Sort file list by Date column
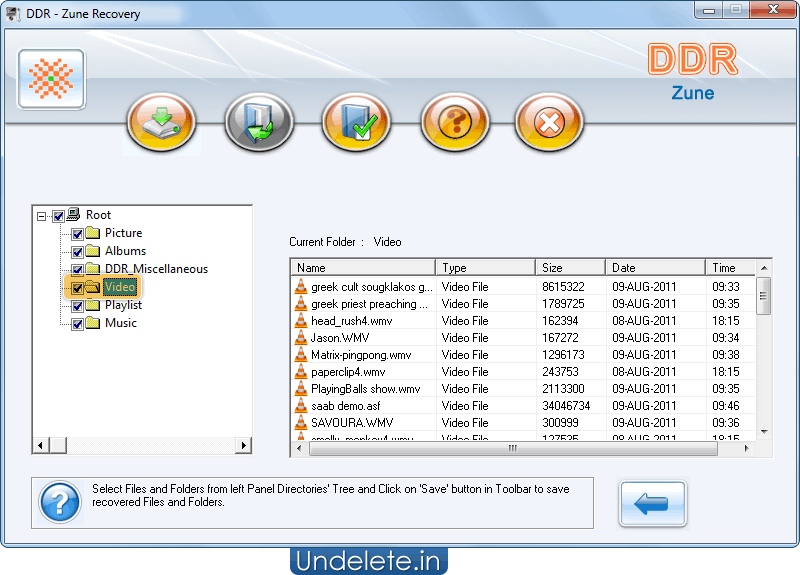The height and width of the screenshot is (575, 800). [656, 268]
